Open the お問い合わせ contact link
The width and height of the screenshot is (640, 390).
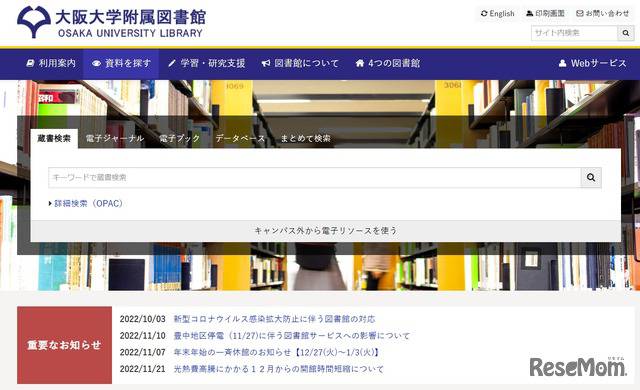602,13
